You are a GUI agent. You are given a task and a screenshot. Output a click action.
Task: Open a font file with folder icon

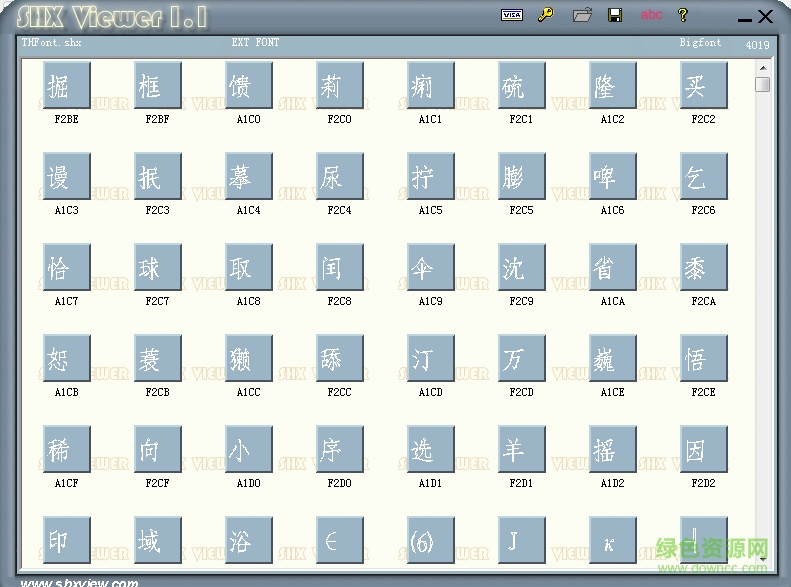coord(582,15)
